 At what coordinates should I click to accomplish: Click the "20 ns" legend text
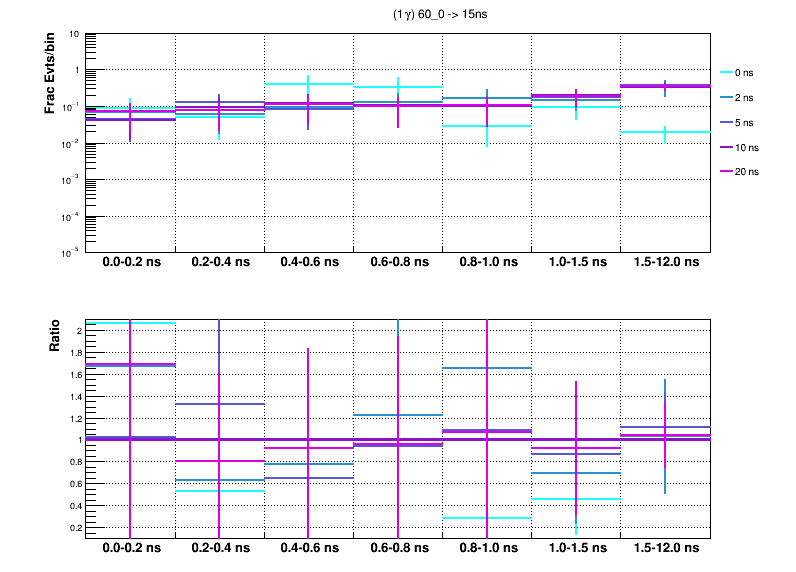(x=747, y=171)
